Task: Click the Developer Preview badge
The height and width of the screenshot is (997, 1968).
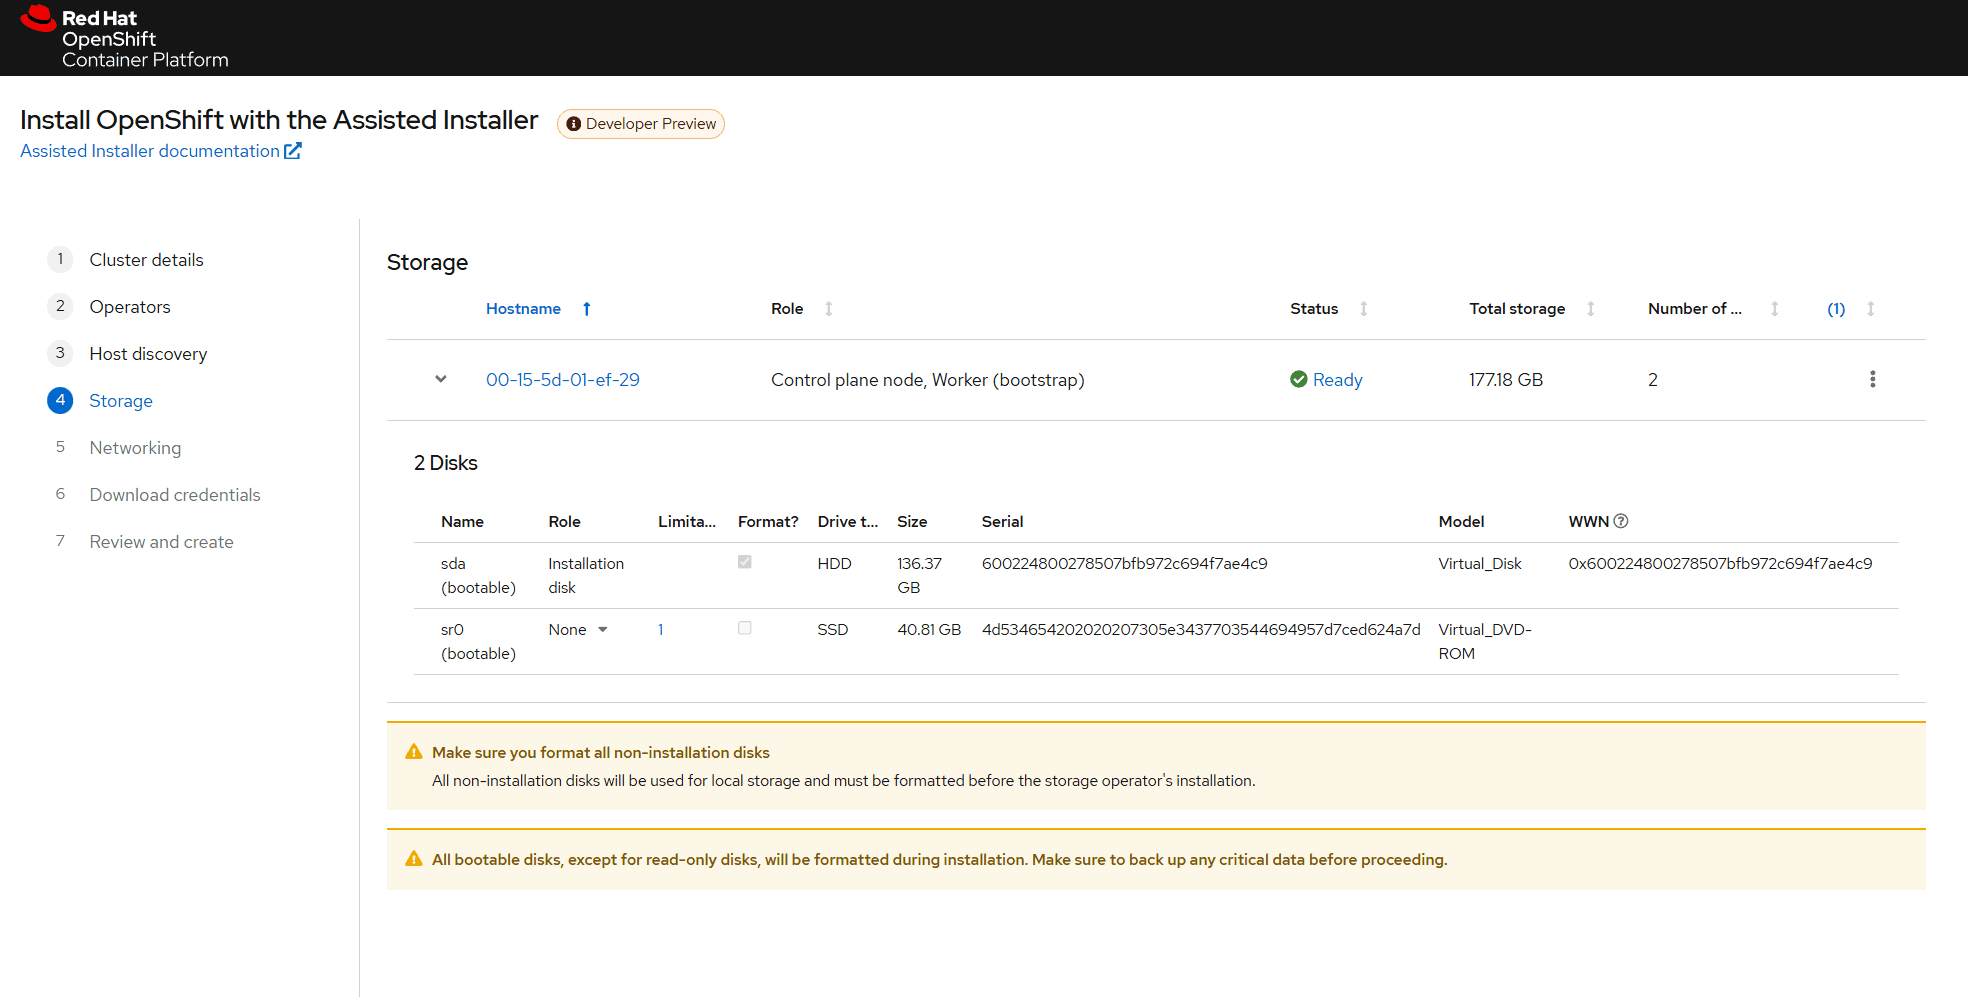Action: point(641,124)
